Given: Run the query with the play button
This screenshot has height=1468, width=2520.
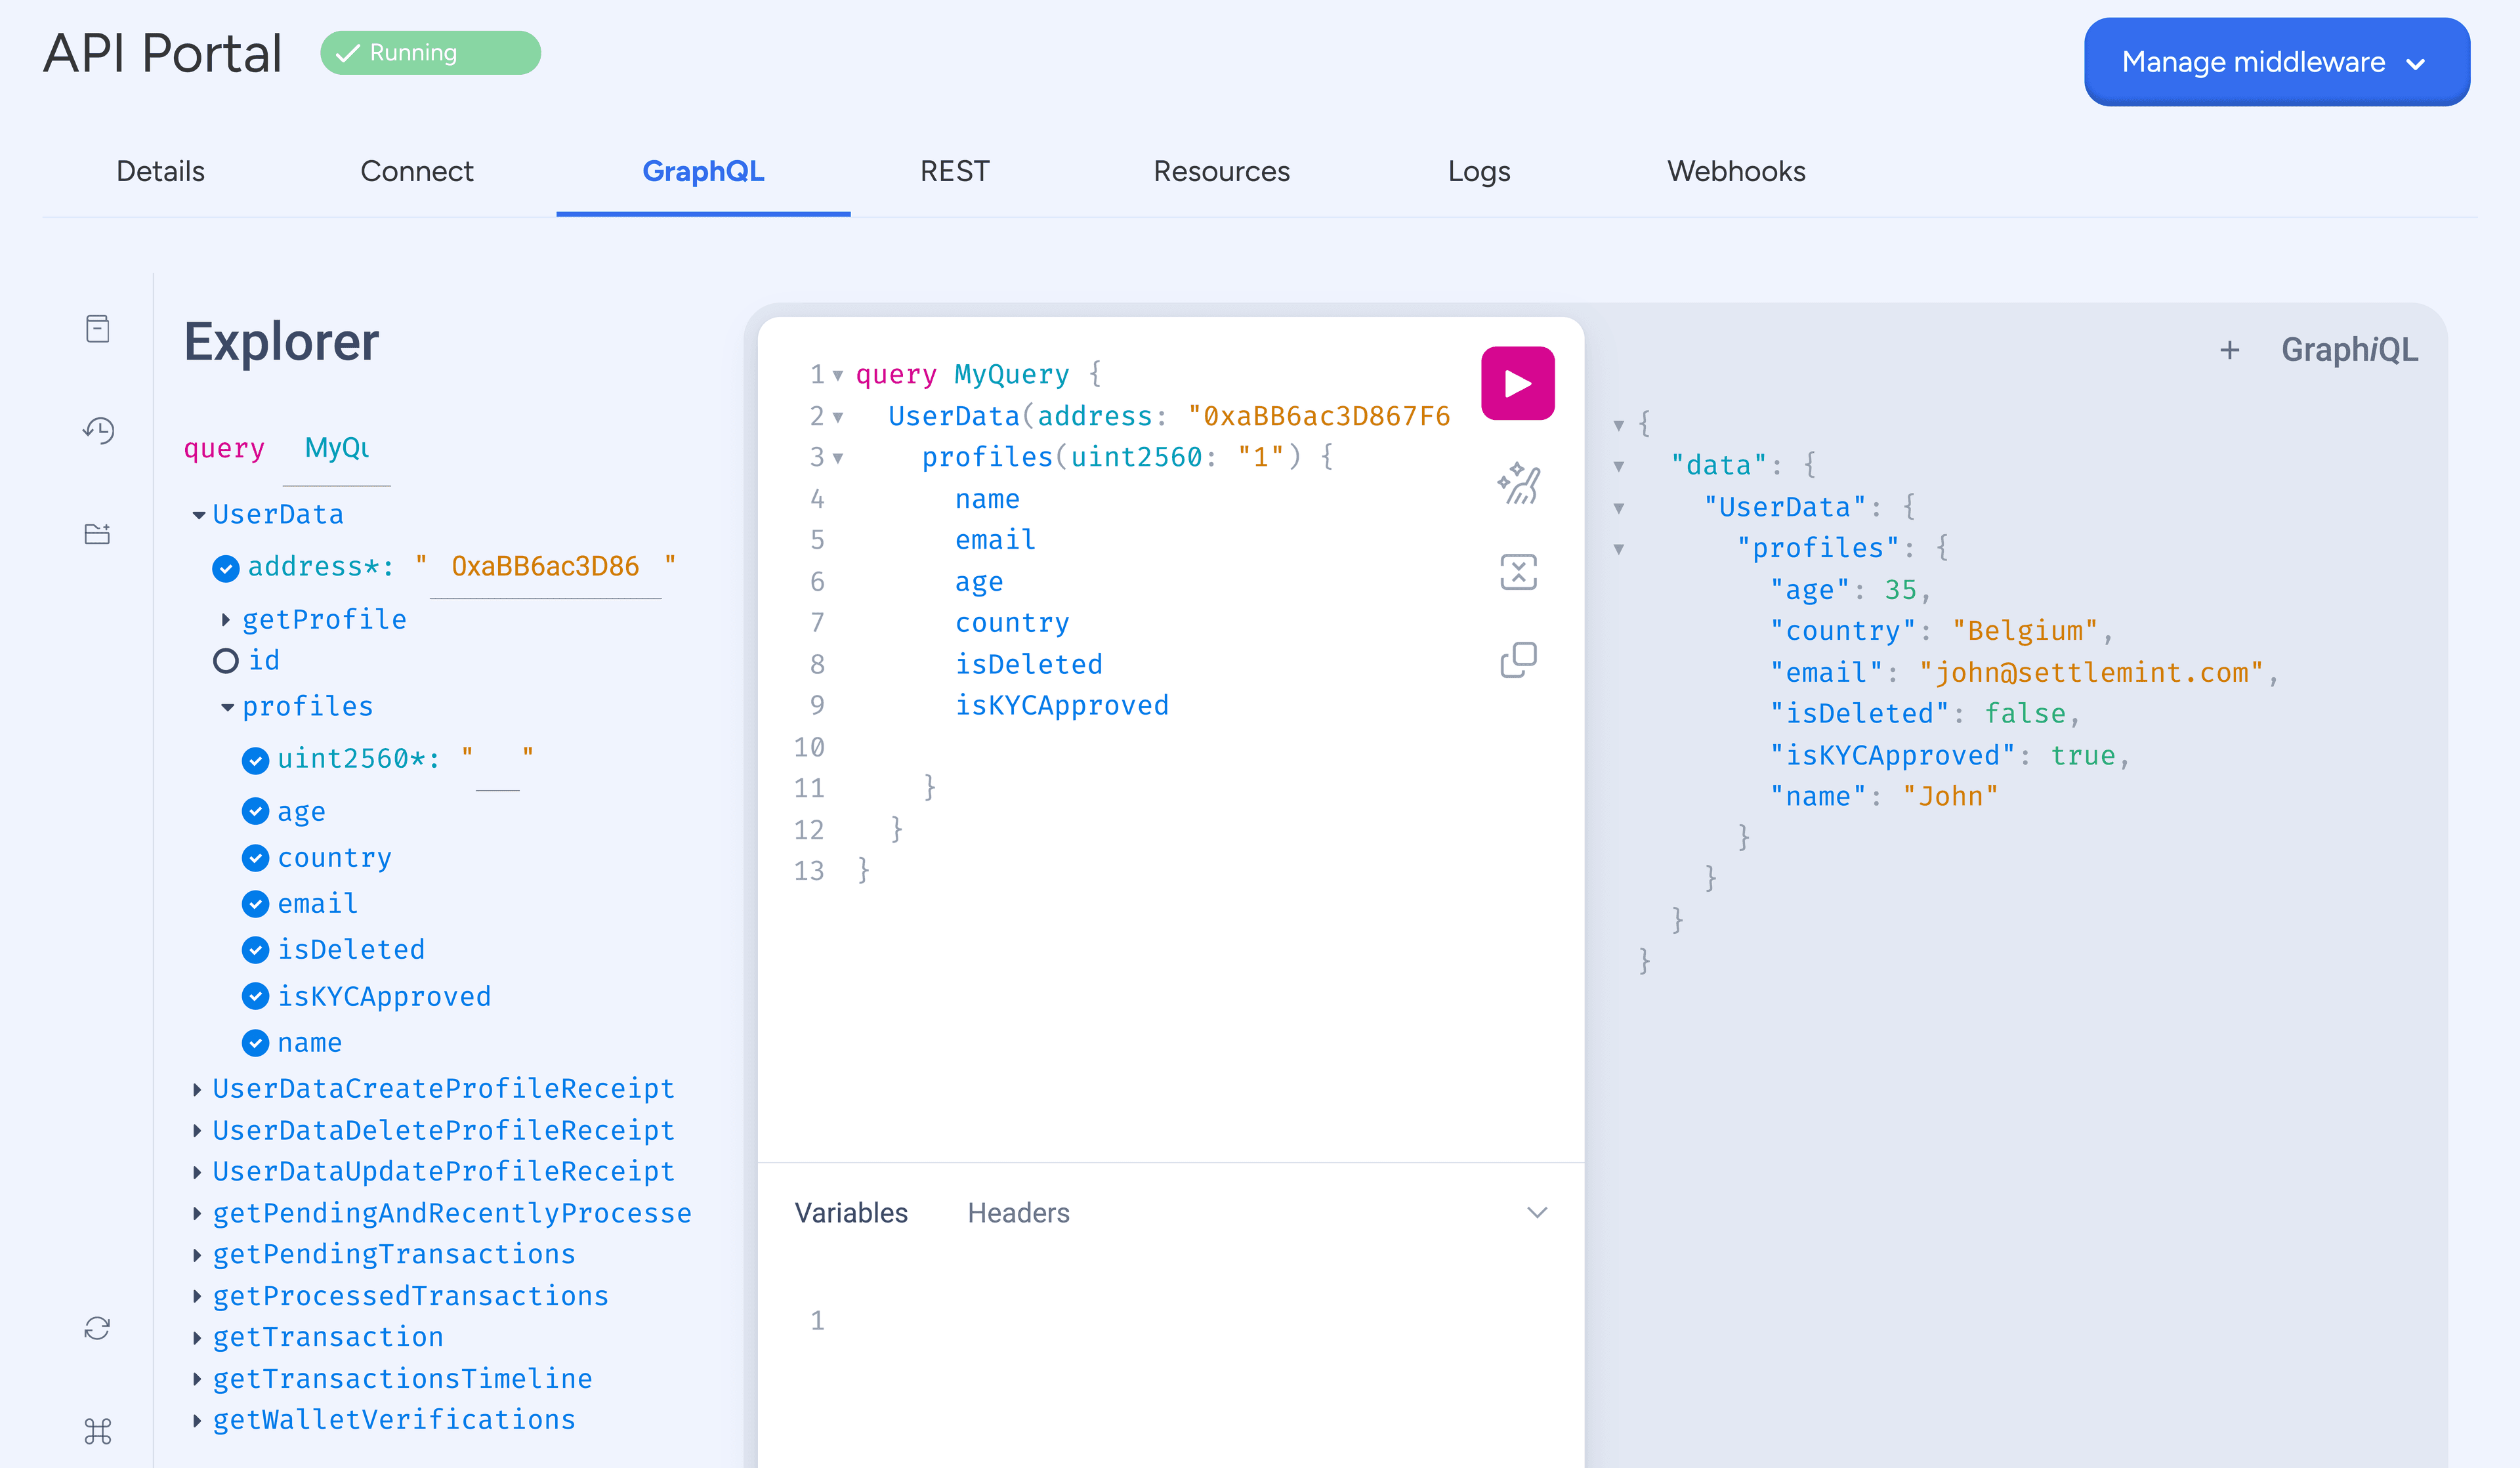Looking at the screenshot, I should (x=1517, y=383).
